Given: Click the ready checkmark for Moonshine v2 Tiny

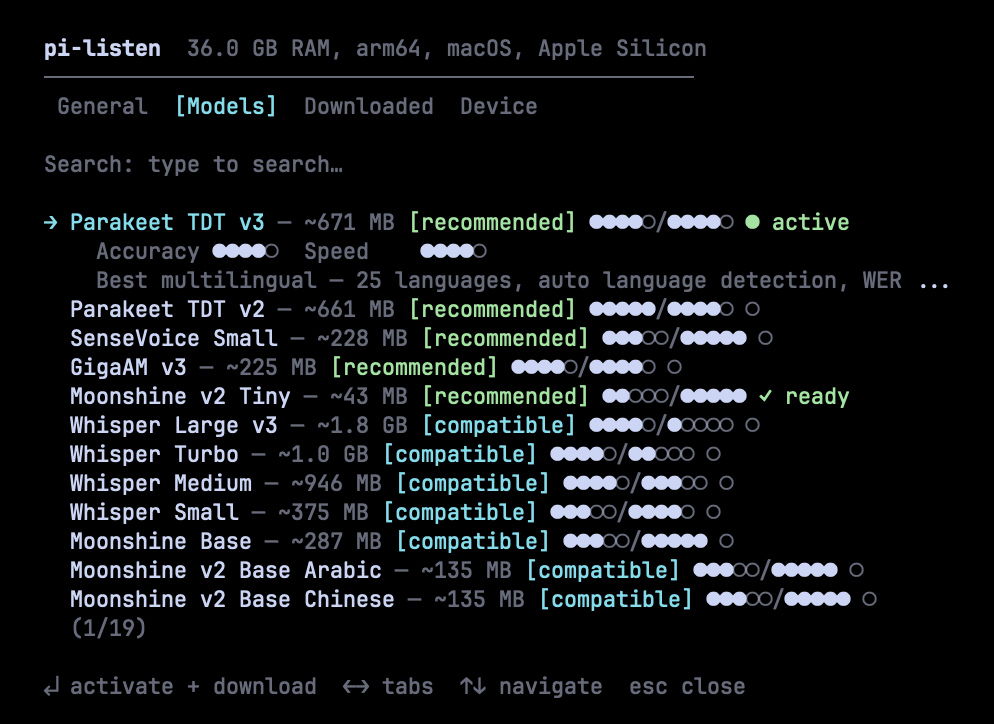Looking at the screenshot, I should [x=765, y=396].
